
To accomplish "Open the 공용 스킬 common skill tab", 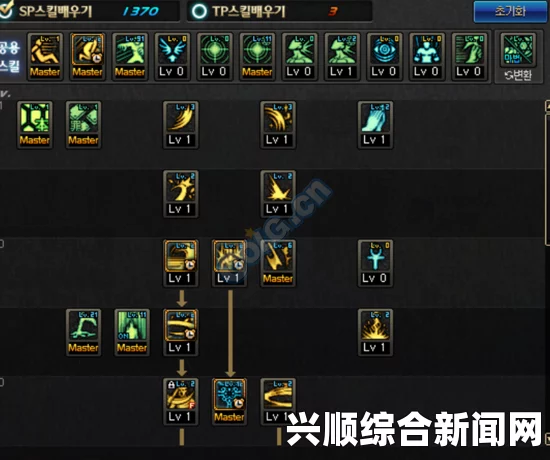I will pyautogui.click(x=10, y=56).
